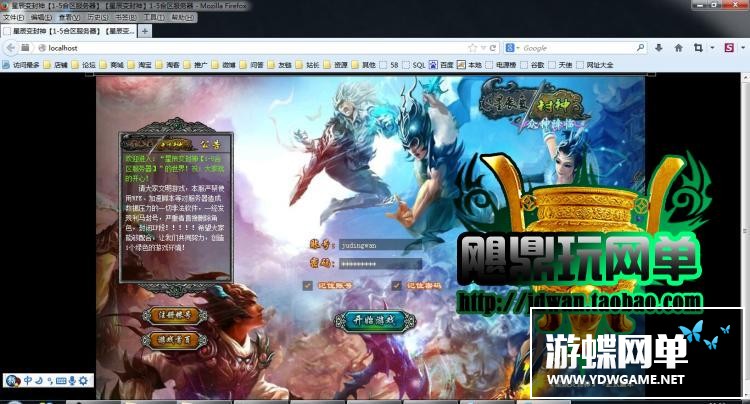Open the 资源 bookmark folder
Screen dimensions: 750x404
point(336,65)
